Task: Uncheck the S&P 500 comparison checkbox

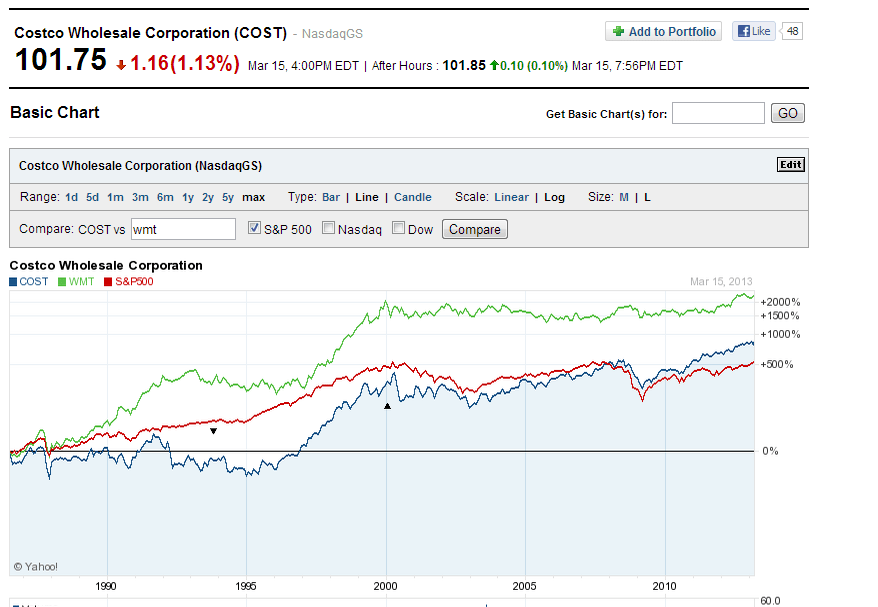Action: [x=254, y=228]
